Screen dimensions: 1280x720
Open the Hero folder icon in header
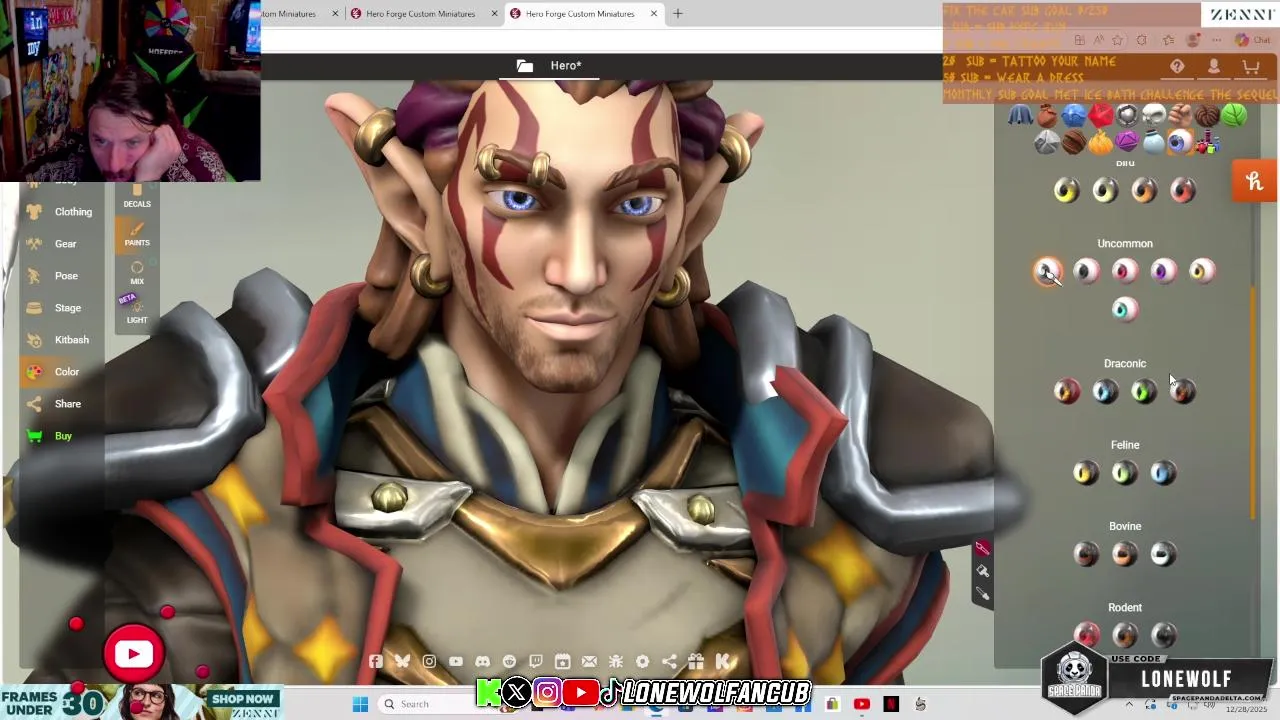(x=525, y=66)
